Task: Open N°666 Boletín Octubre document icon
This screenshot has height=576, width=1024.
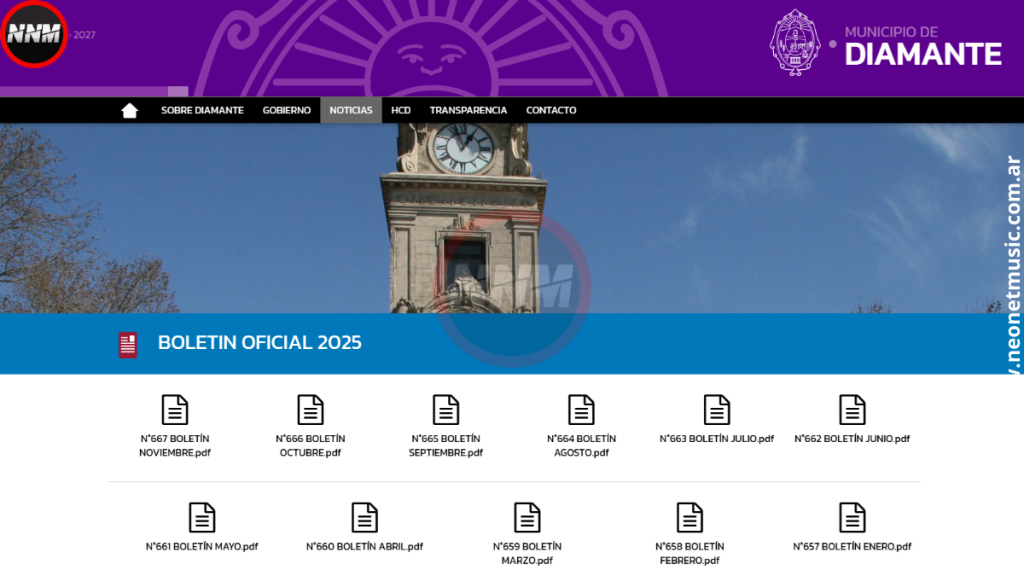Action: (x=310, y=409)
